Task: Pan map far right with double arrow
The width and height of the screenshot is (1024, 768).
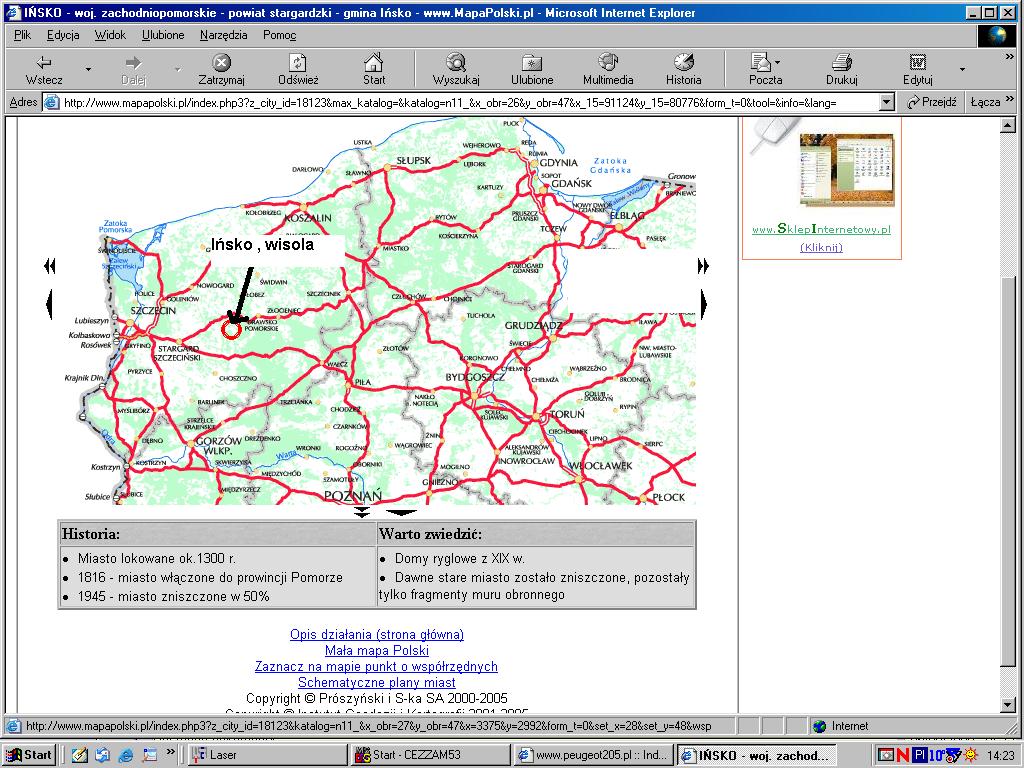Action: point(703,266)
